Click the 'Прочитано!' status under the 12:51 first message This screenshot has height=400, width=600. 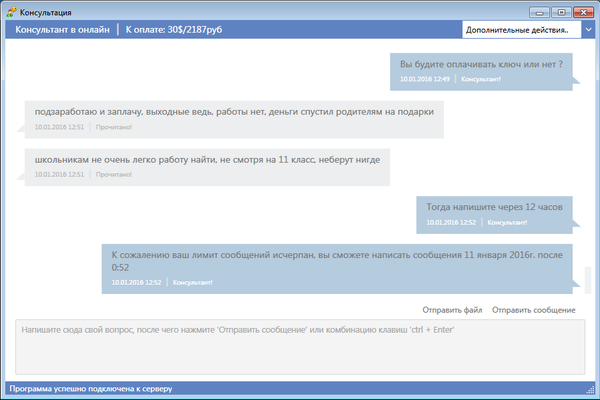[114, 127]
